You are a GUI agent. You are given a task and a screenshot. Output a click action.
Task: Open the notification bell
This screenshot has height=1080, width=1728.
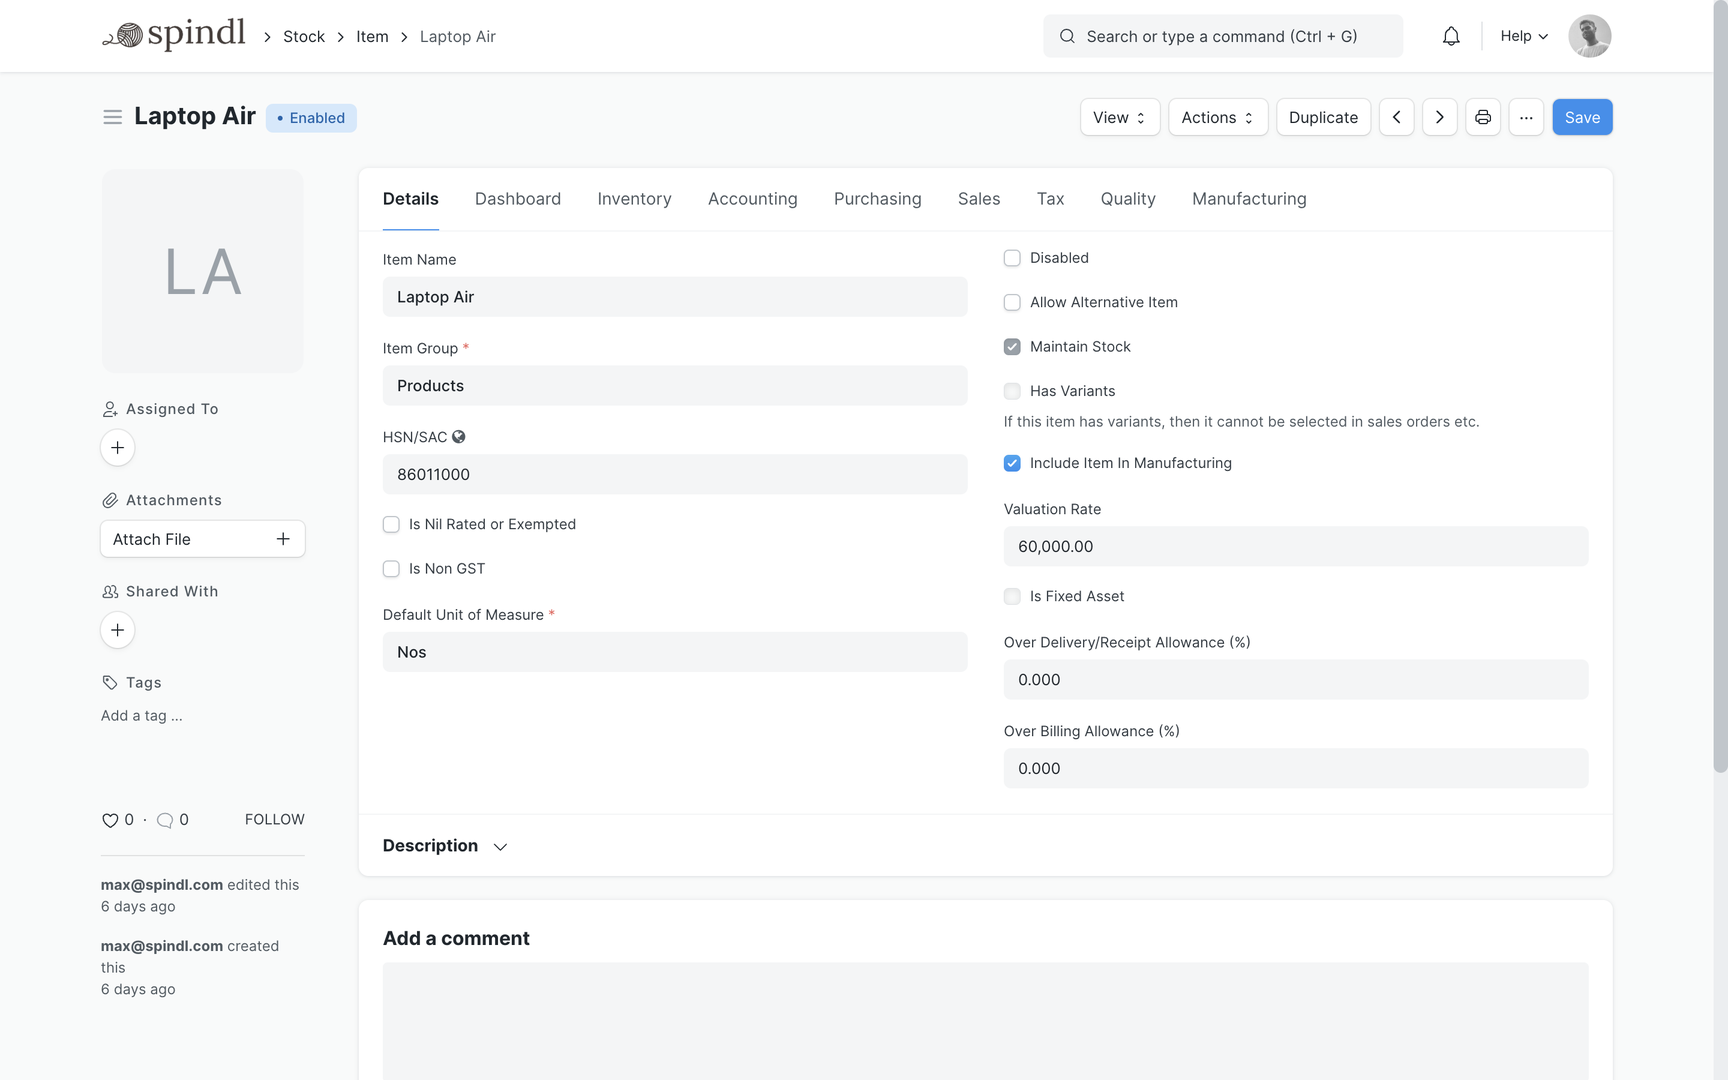1451,35
